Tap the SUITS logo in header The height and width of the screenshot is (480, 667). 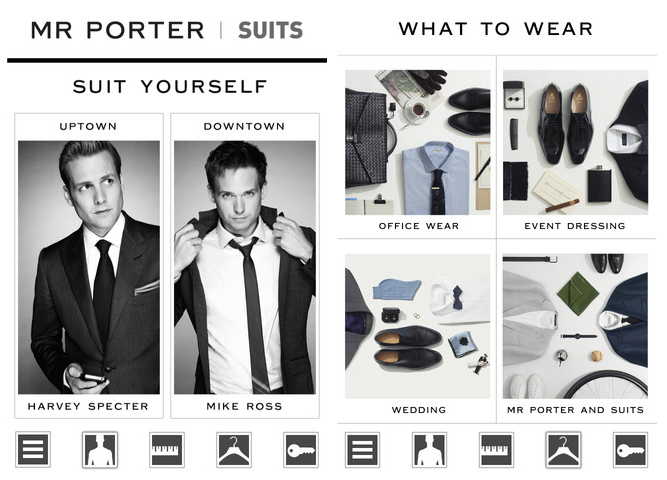pos(271,31)
